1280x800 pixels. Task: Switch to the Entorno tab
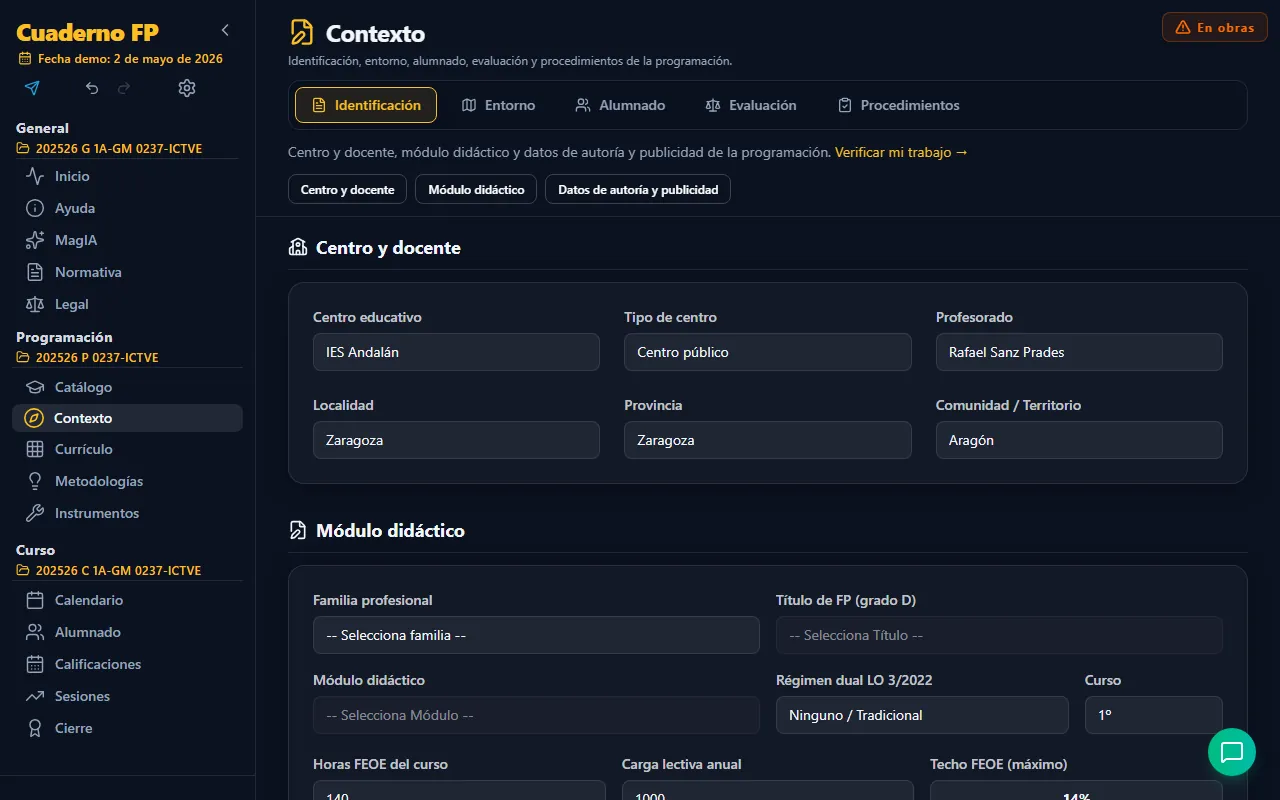point(498,105)
